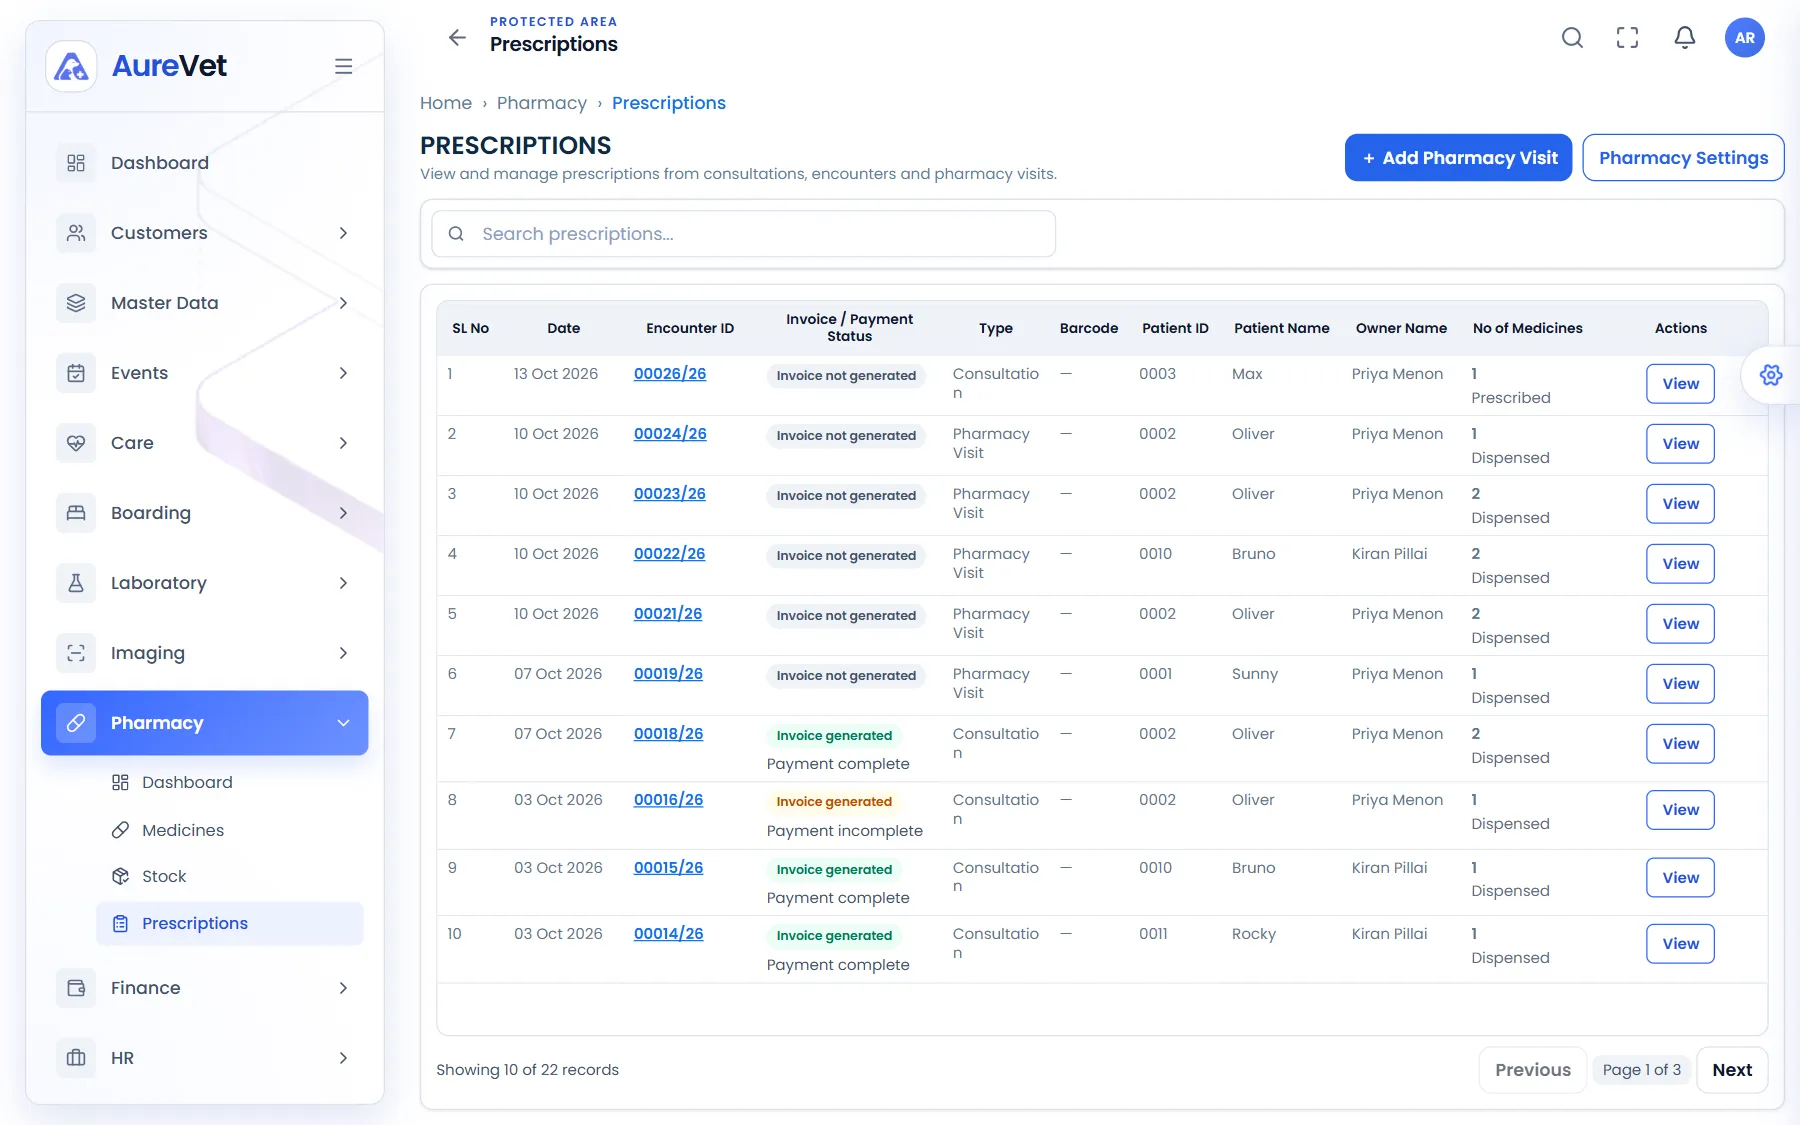Click the Events calendar icon
This screenshot has height=1125, width=1800.
coord(76,373)
